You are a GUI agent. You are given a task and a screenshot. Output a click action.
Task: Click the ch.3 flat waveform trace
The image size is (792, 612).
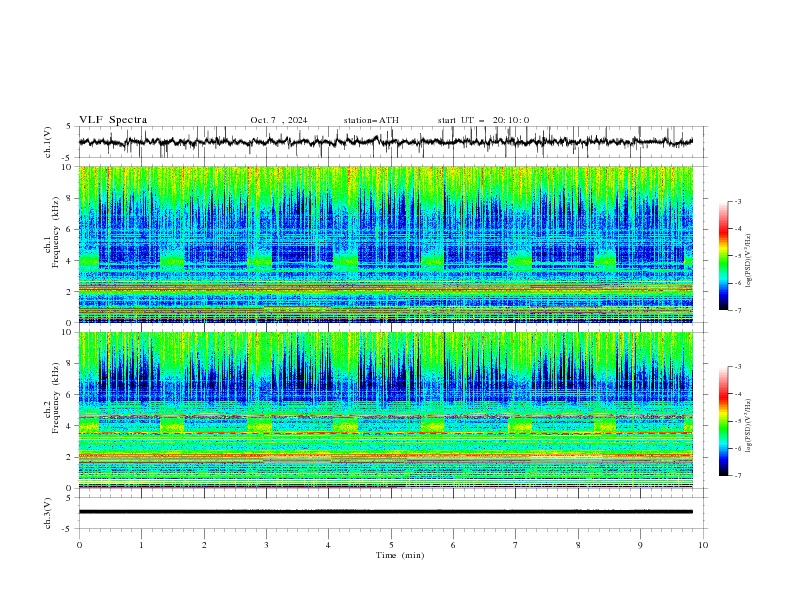click(386, 512)
